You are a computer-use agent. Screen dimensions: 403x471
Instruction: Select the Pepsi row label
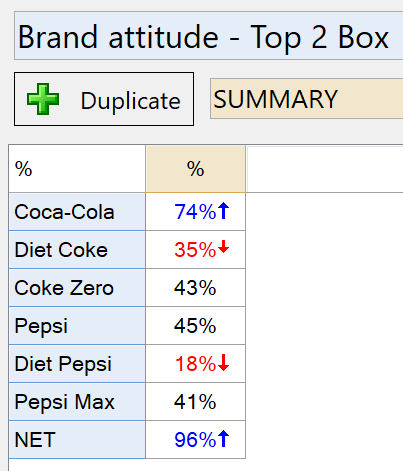77,326
